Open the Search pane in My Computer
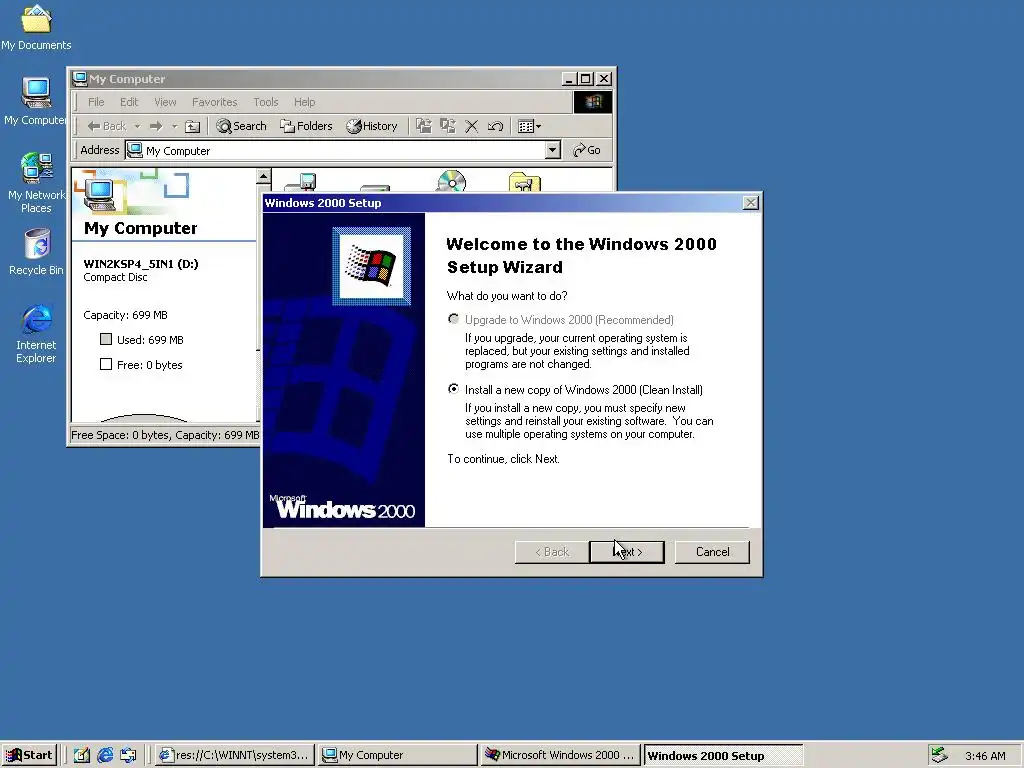This screenshot has height=768, width=1024. [242, 126]
